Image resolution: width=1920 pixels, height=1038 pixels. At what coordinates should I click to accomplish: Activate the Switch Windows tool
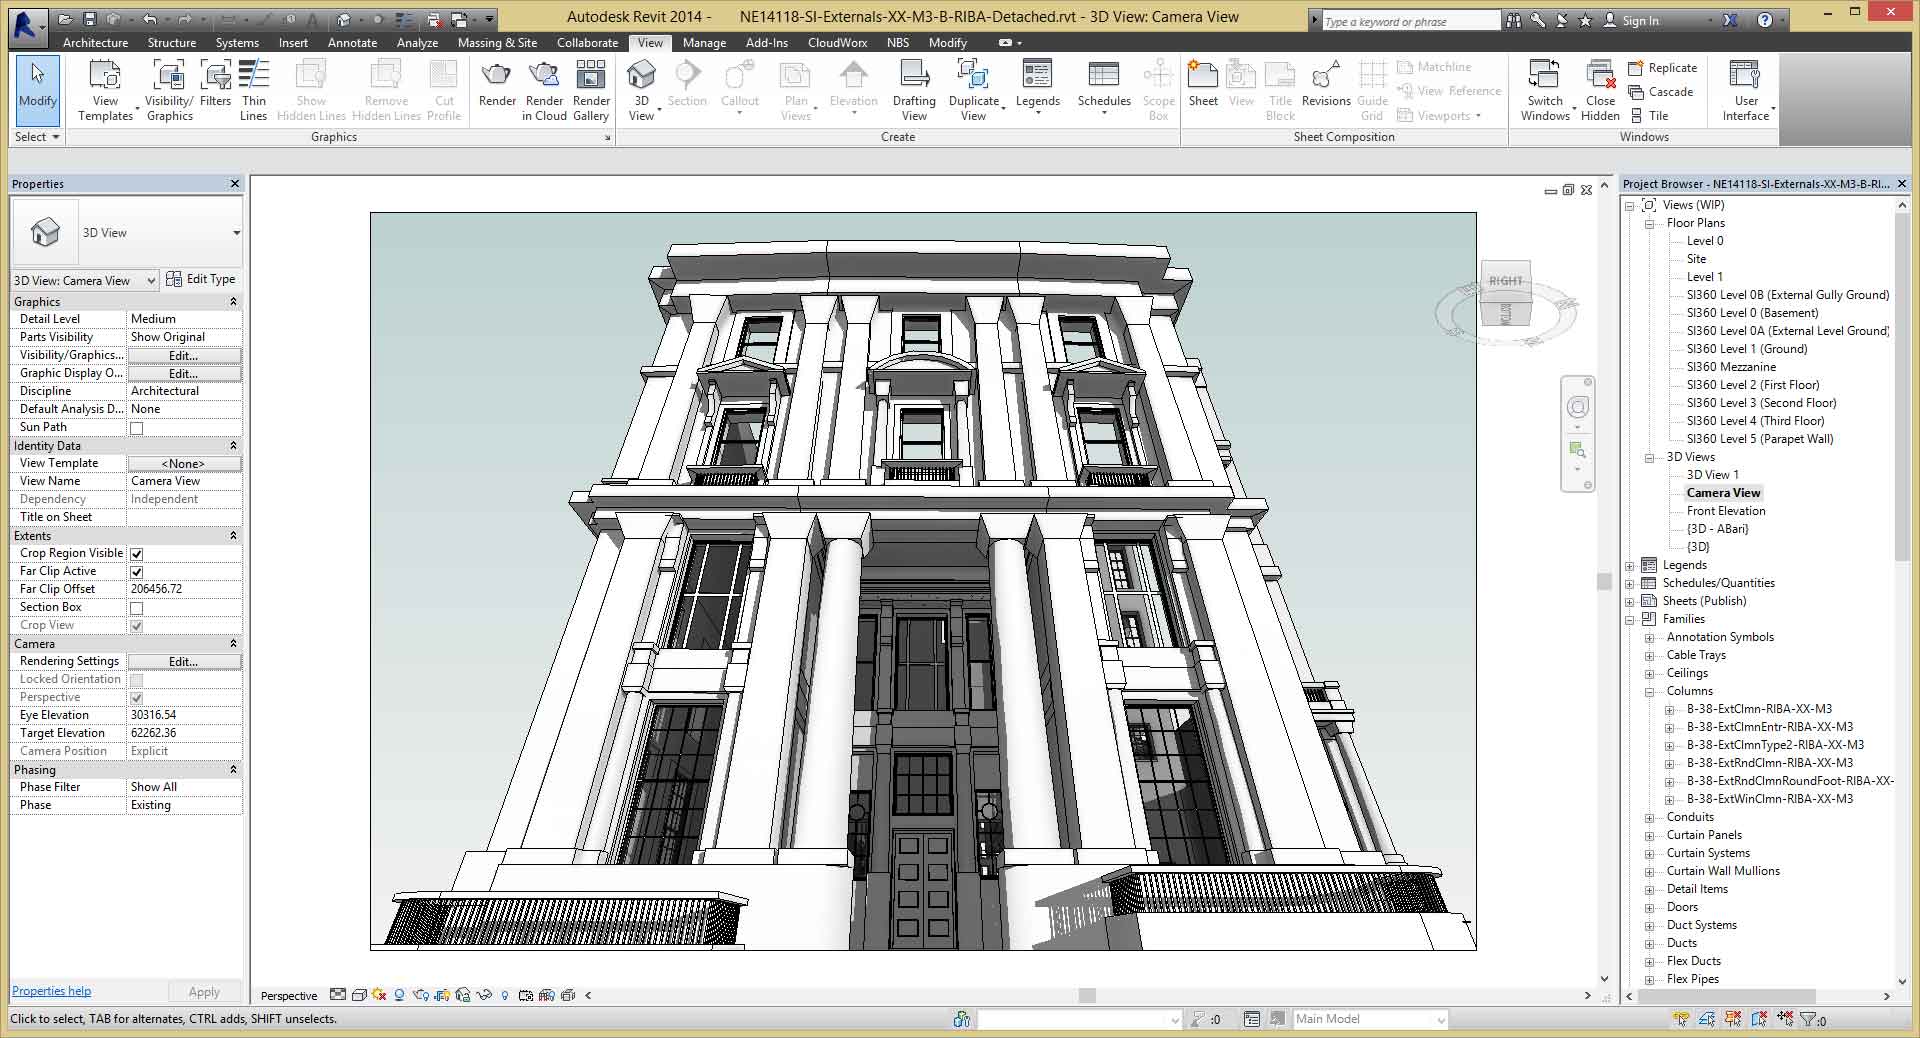[x=1544, y=88]
